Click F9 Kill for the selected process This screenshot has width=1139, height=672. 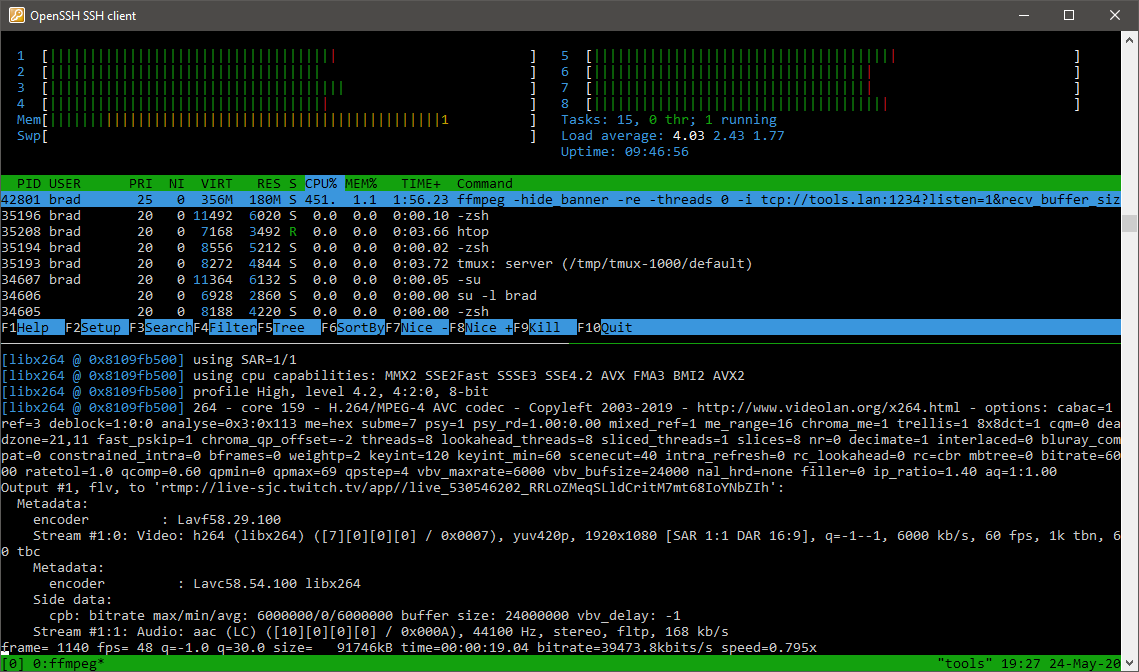click(548, 328)
